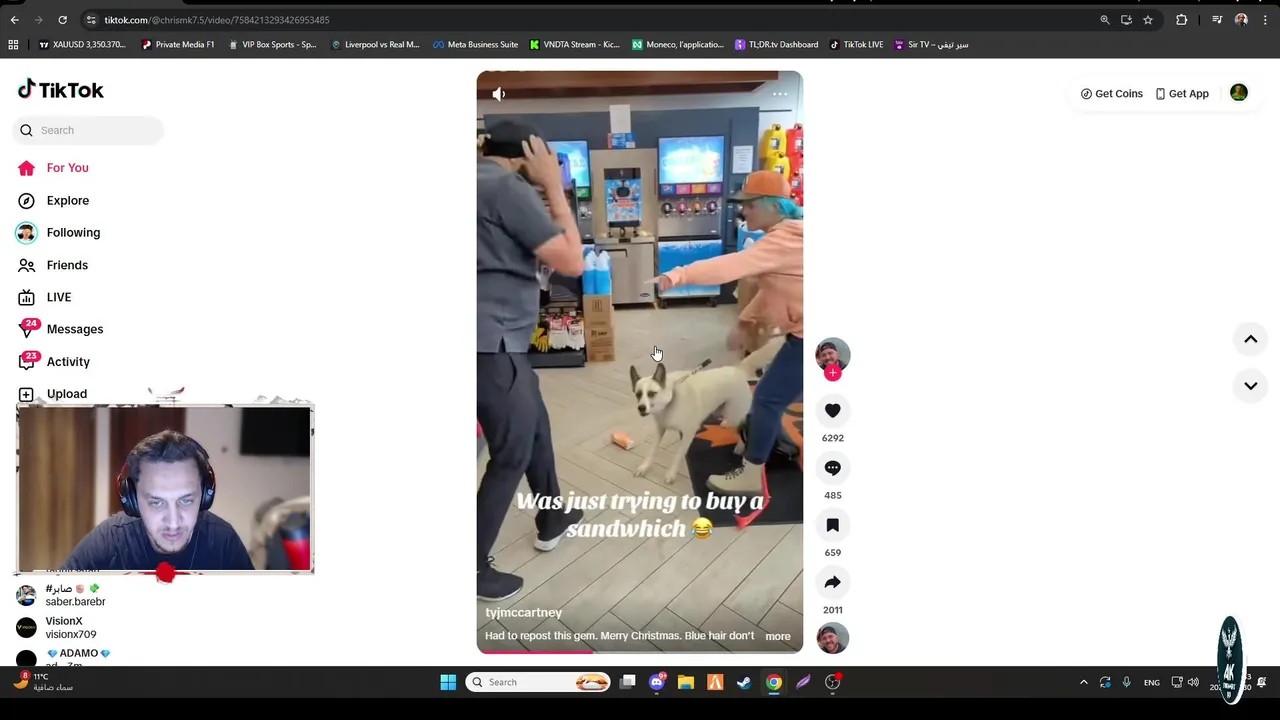Open the Private Media F1 bookmark
Screen dimensions: 1280x720
(x=178, y=44)
